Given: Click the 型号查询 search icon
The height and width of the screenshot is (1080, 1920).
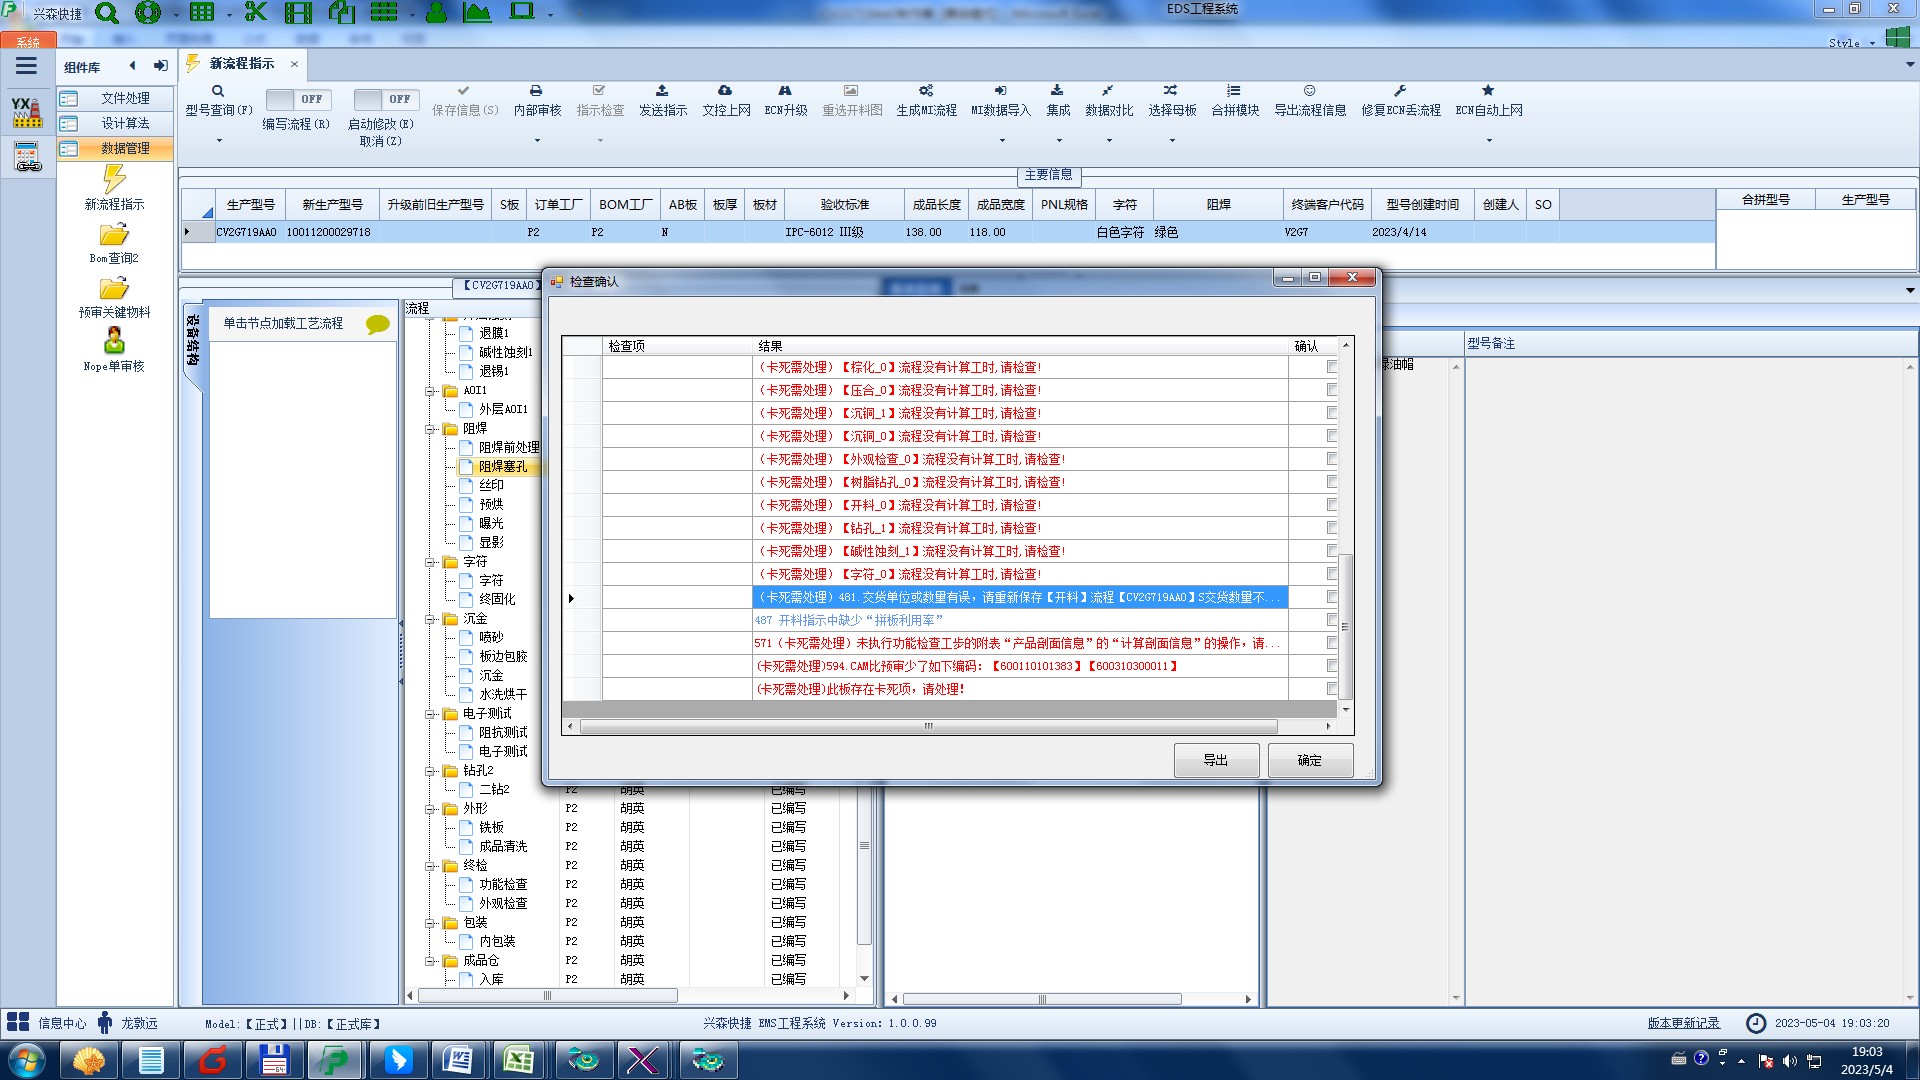Looking at the screenshot, I should point(218,91).
